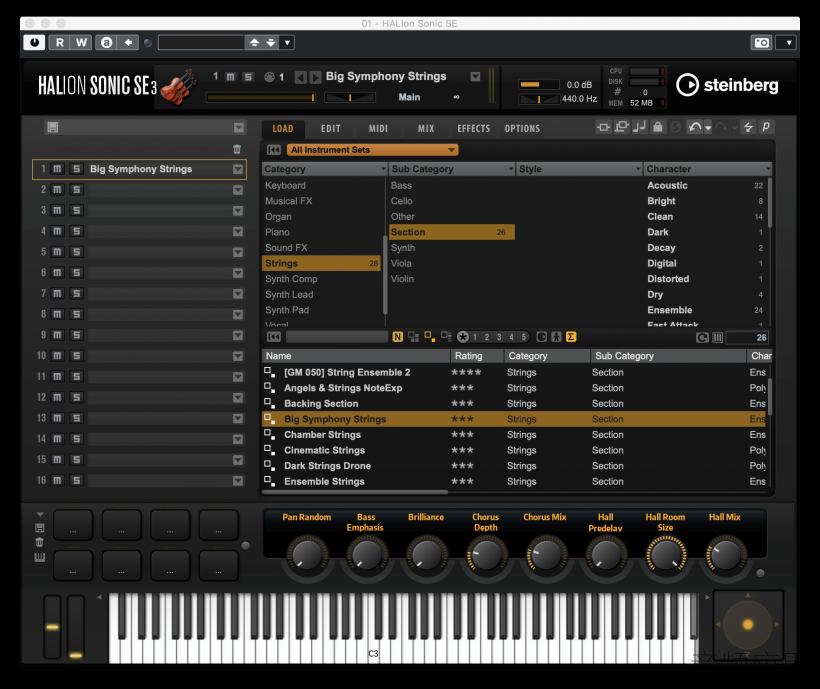
Task: Click the floppy disk save icon above slot list
Action: [53, 128]
